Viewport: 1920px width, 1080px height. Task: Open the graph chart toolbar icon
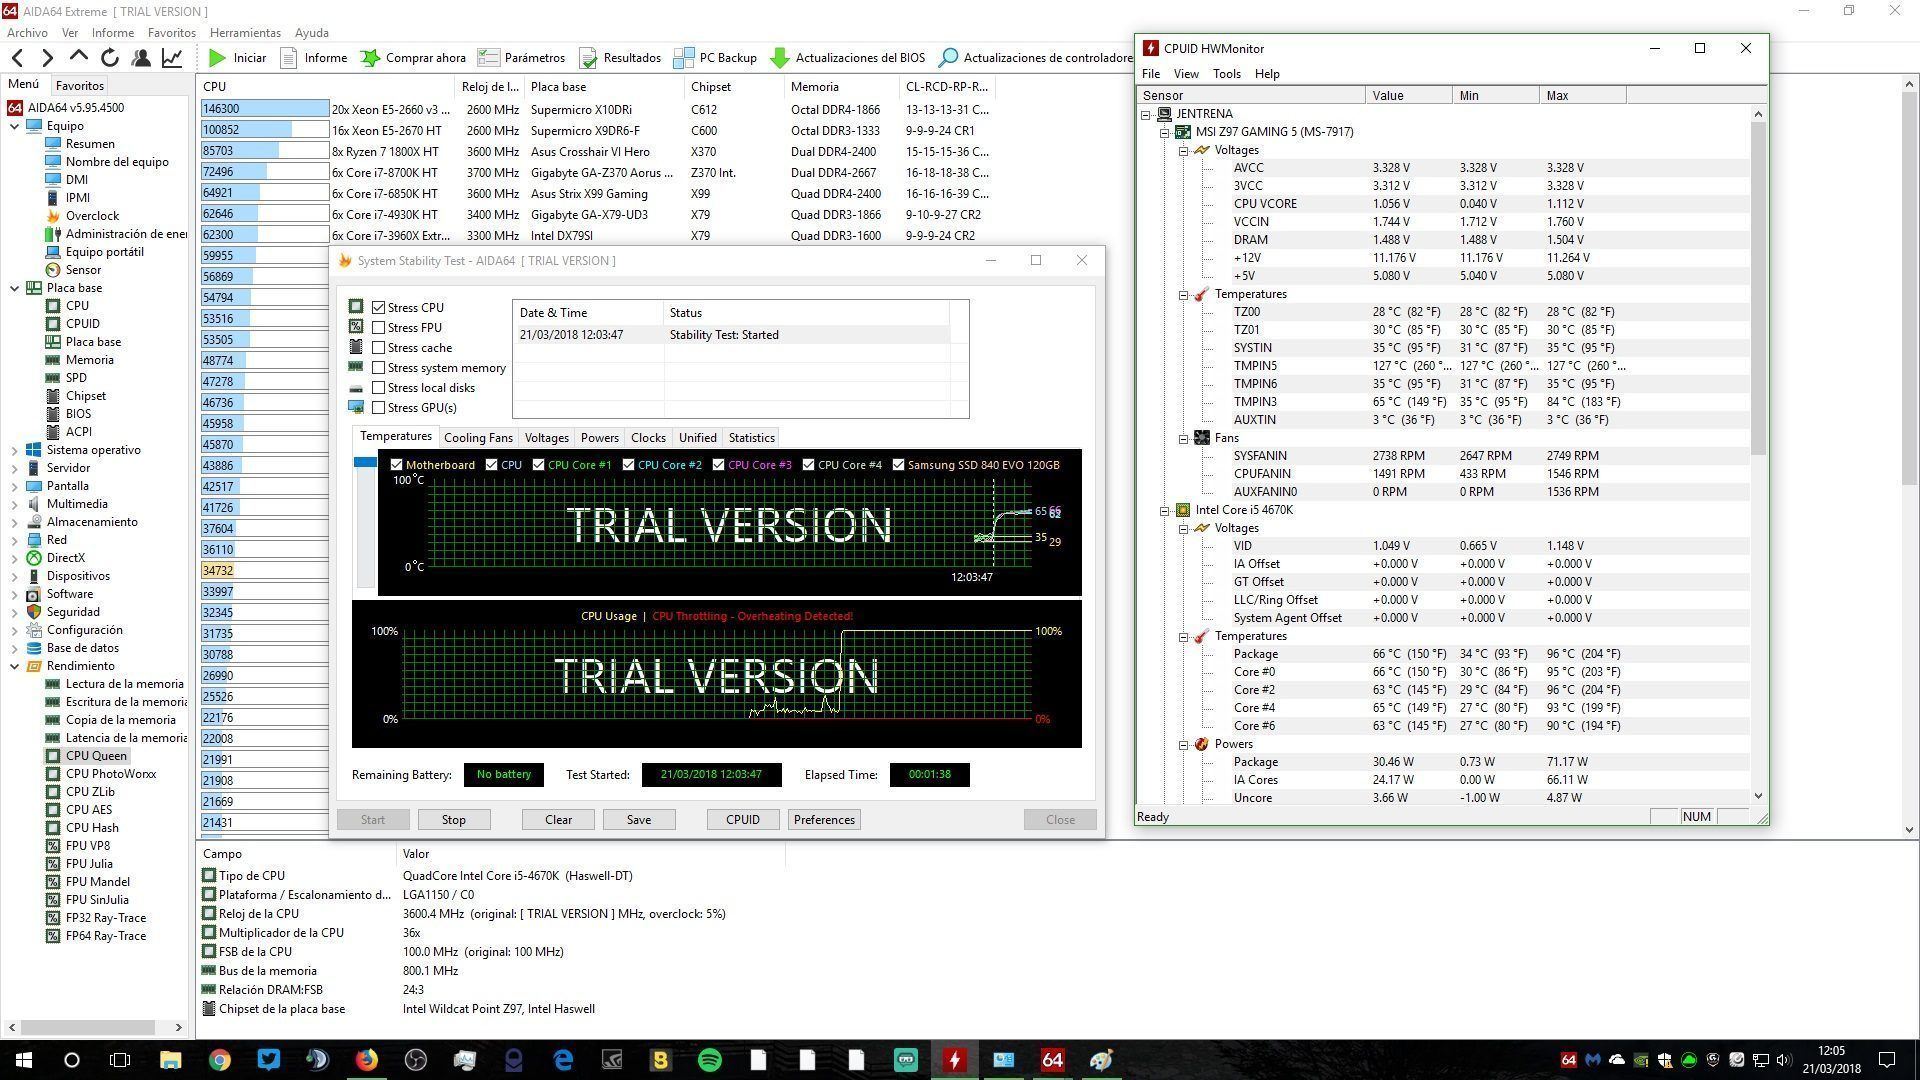[x=172, y=58]
